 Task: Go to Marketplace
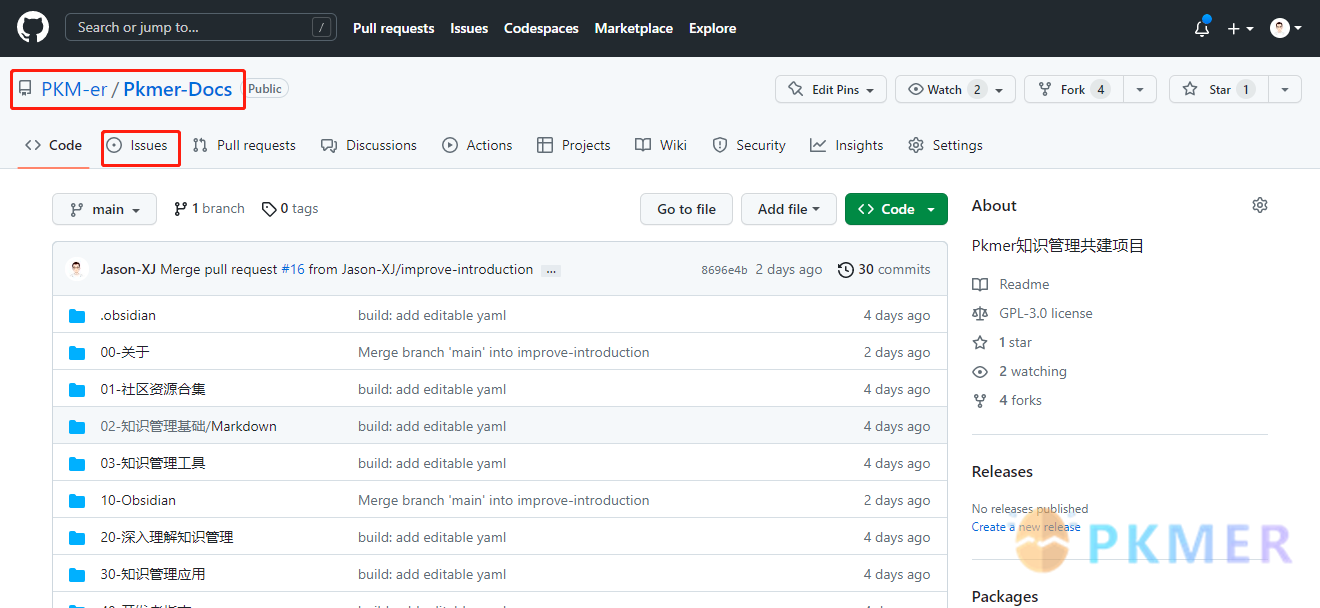pos(634,28)
